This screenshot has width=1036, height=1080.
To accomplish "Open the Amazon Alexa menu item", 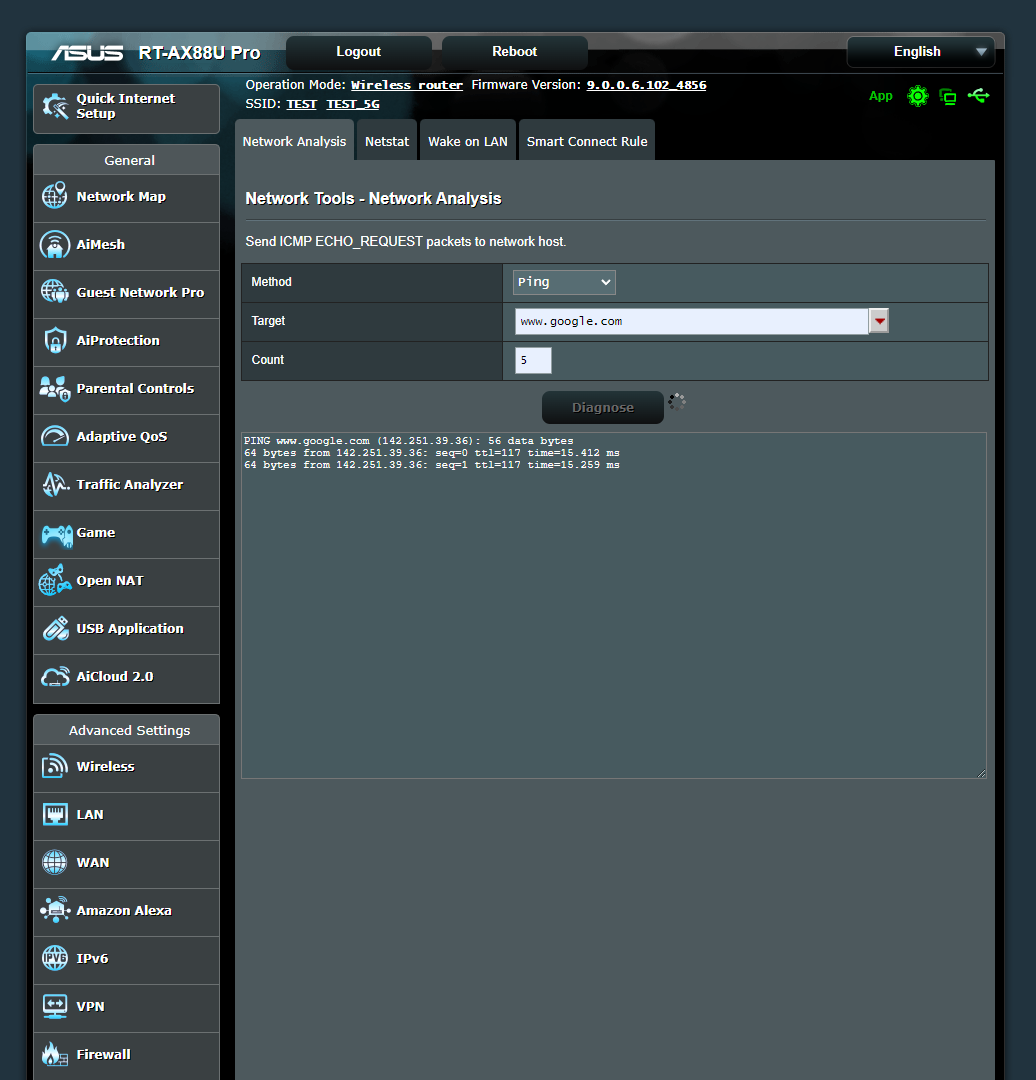I will [127, 911].
